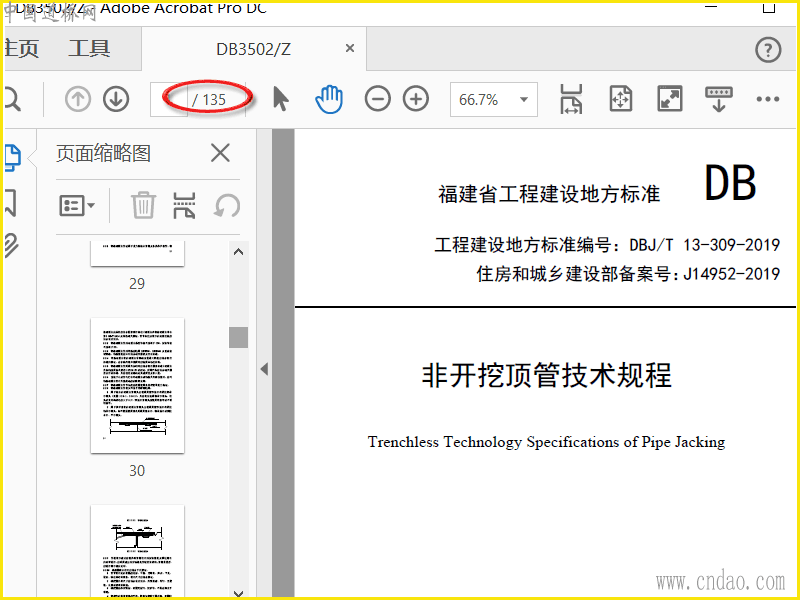Open the search magnifier tool
This screenshot has width=800, height=600.
click(x=12, y=99)
